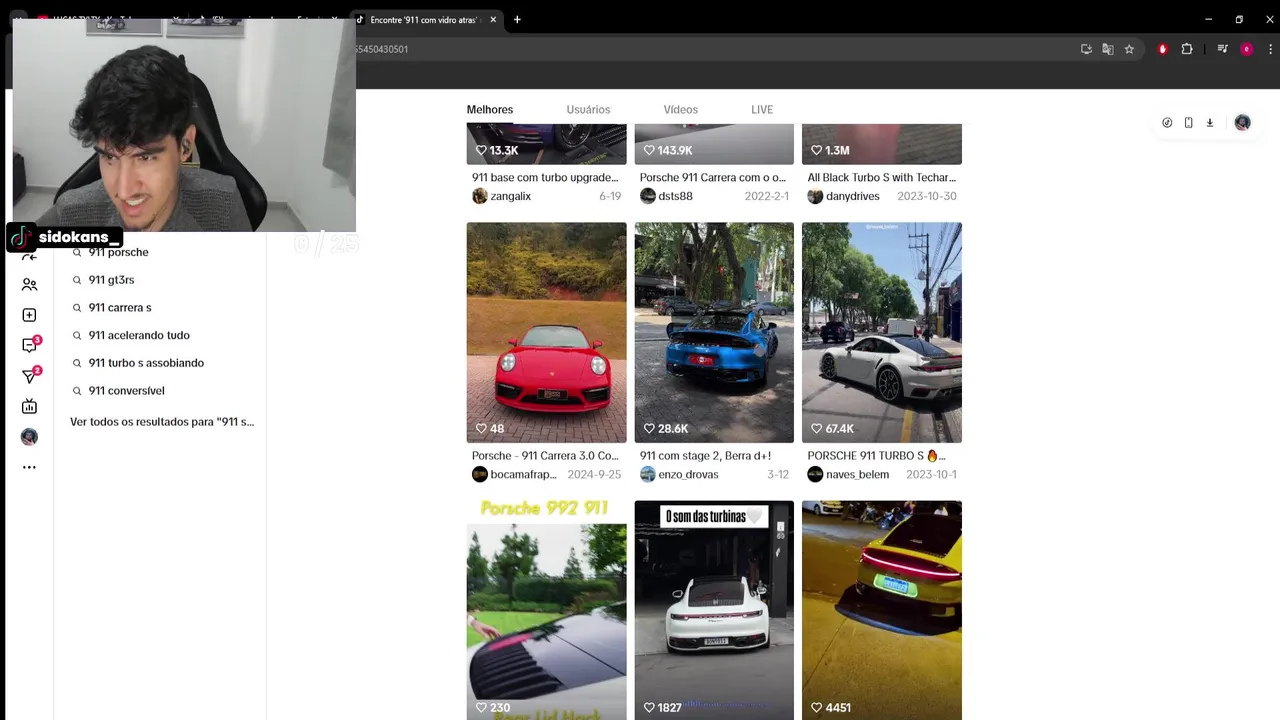Image resolution: width=1280 pixels, height=720 pixels.
Task: Switch to the Melhores tab
Action: click(x=490, y=110)
